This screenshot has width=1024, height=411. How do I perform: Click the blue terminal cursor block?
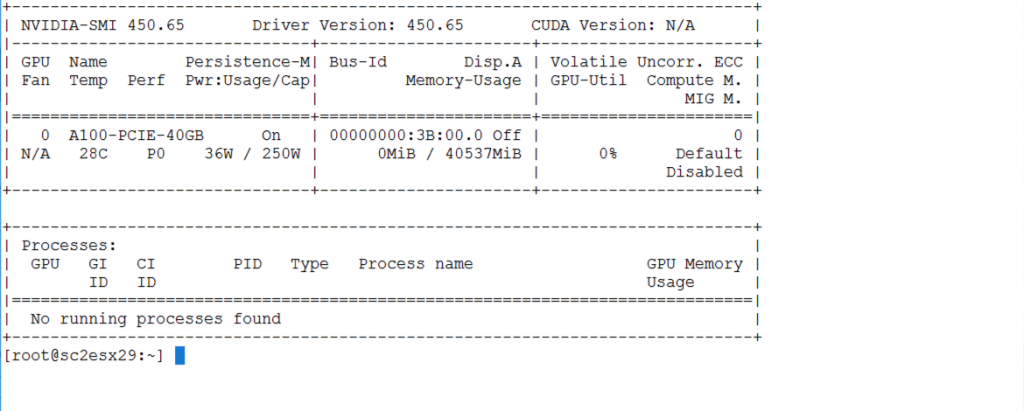(180, 356)
